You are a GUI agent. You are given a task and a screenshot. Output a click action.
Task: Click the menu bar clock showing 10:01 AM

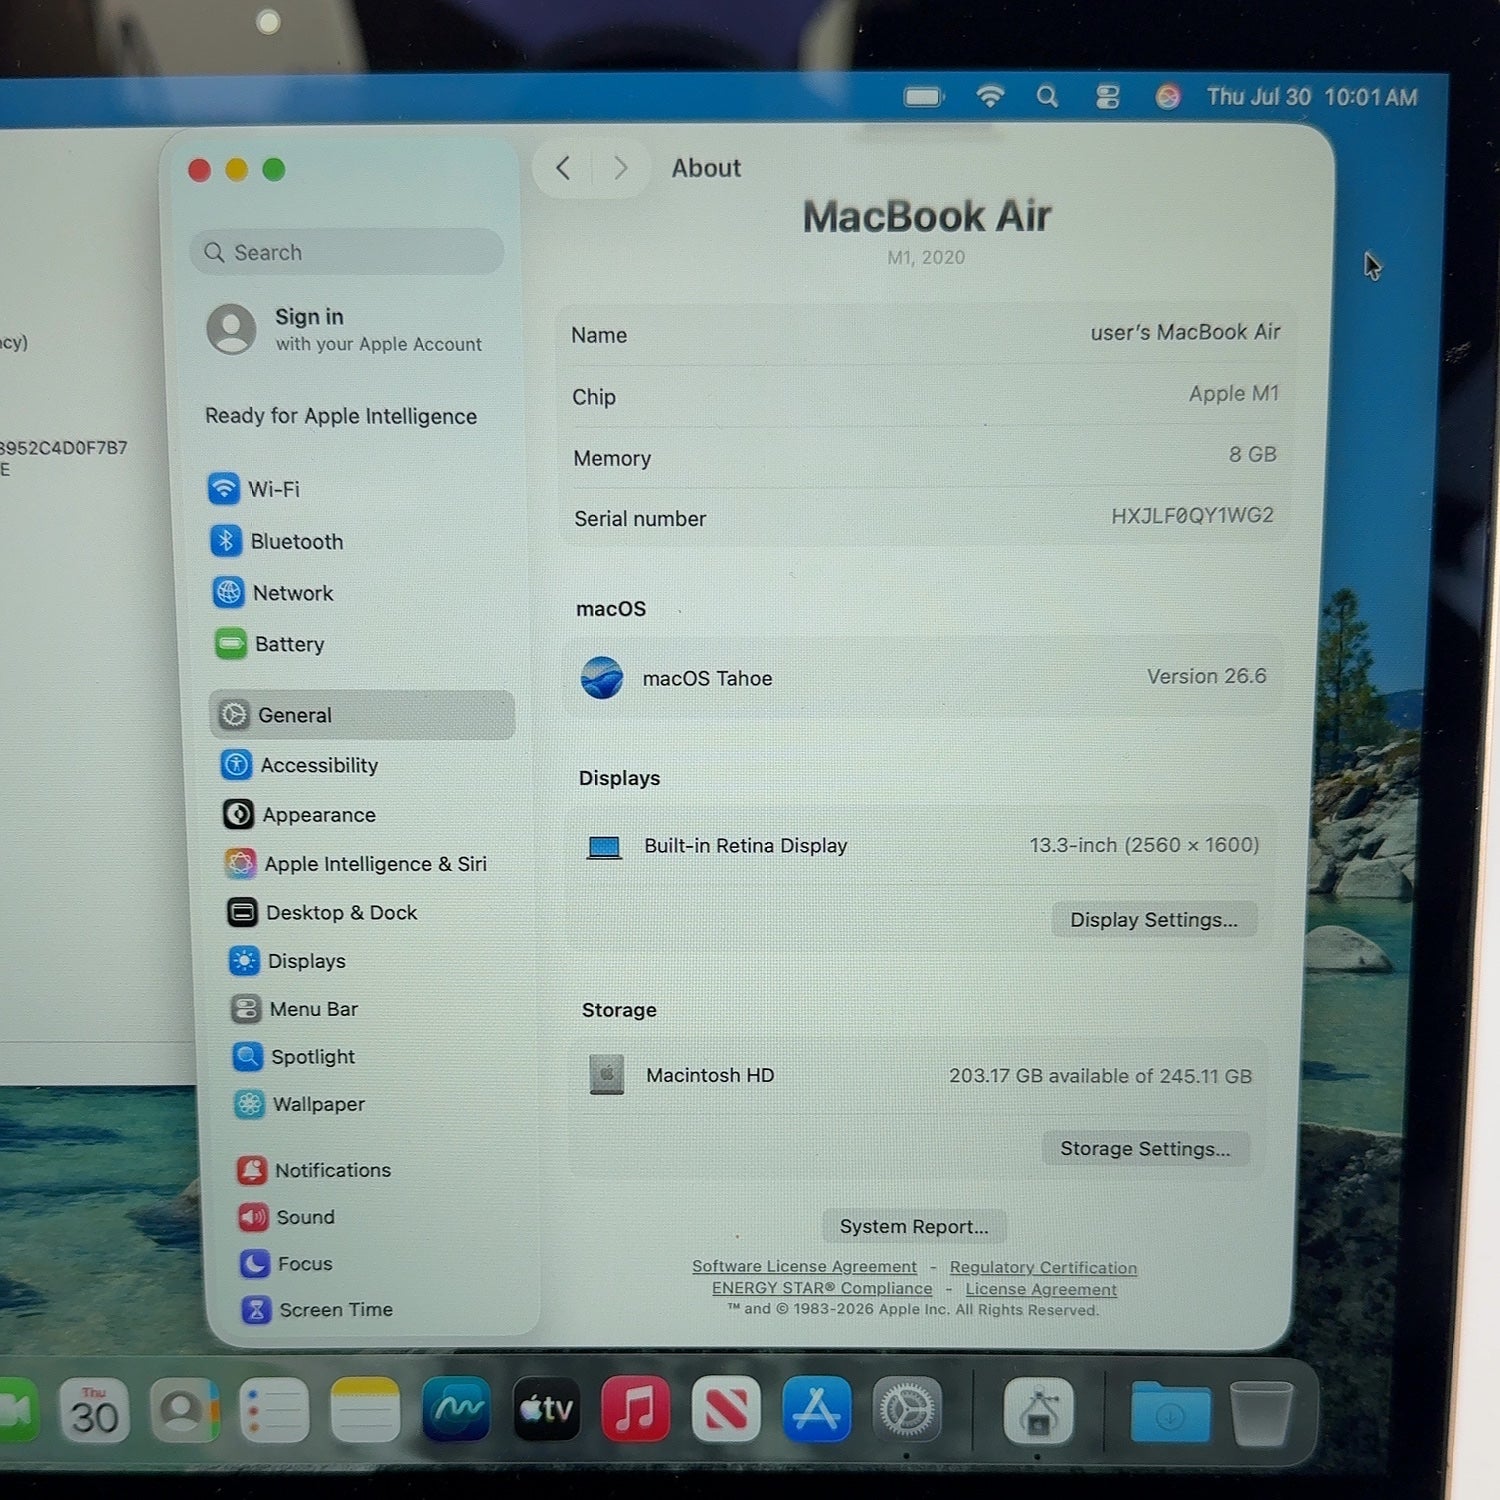click(x=1312, y=97)
